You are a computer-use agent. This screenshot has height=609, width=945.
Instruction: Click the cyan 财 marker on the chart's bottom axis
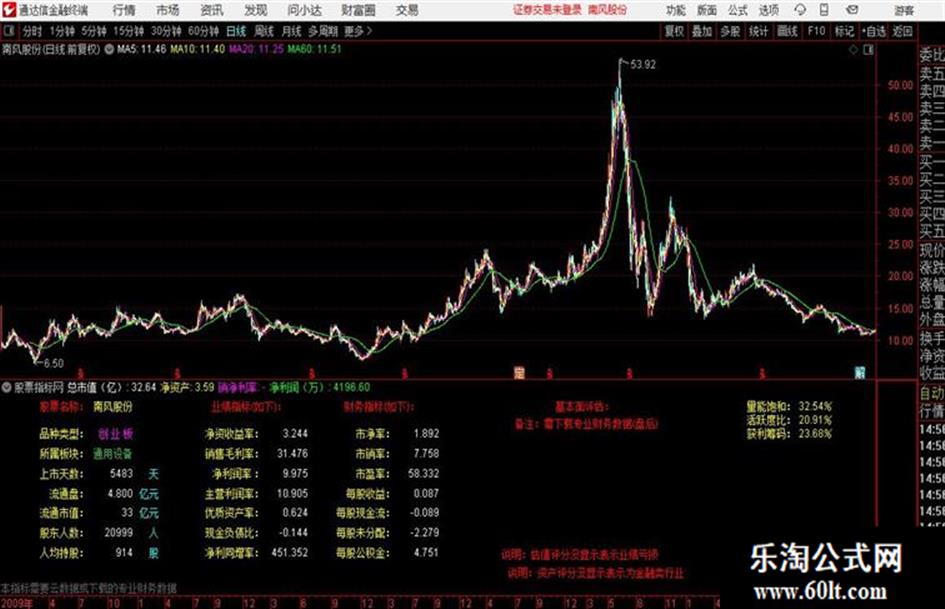coord(860,373)
